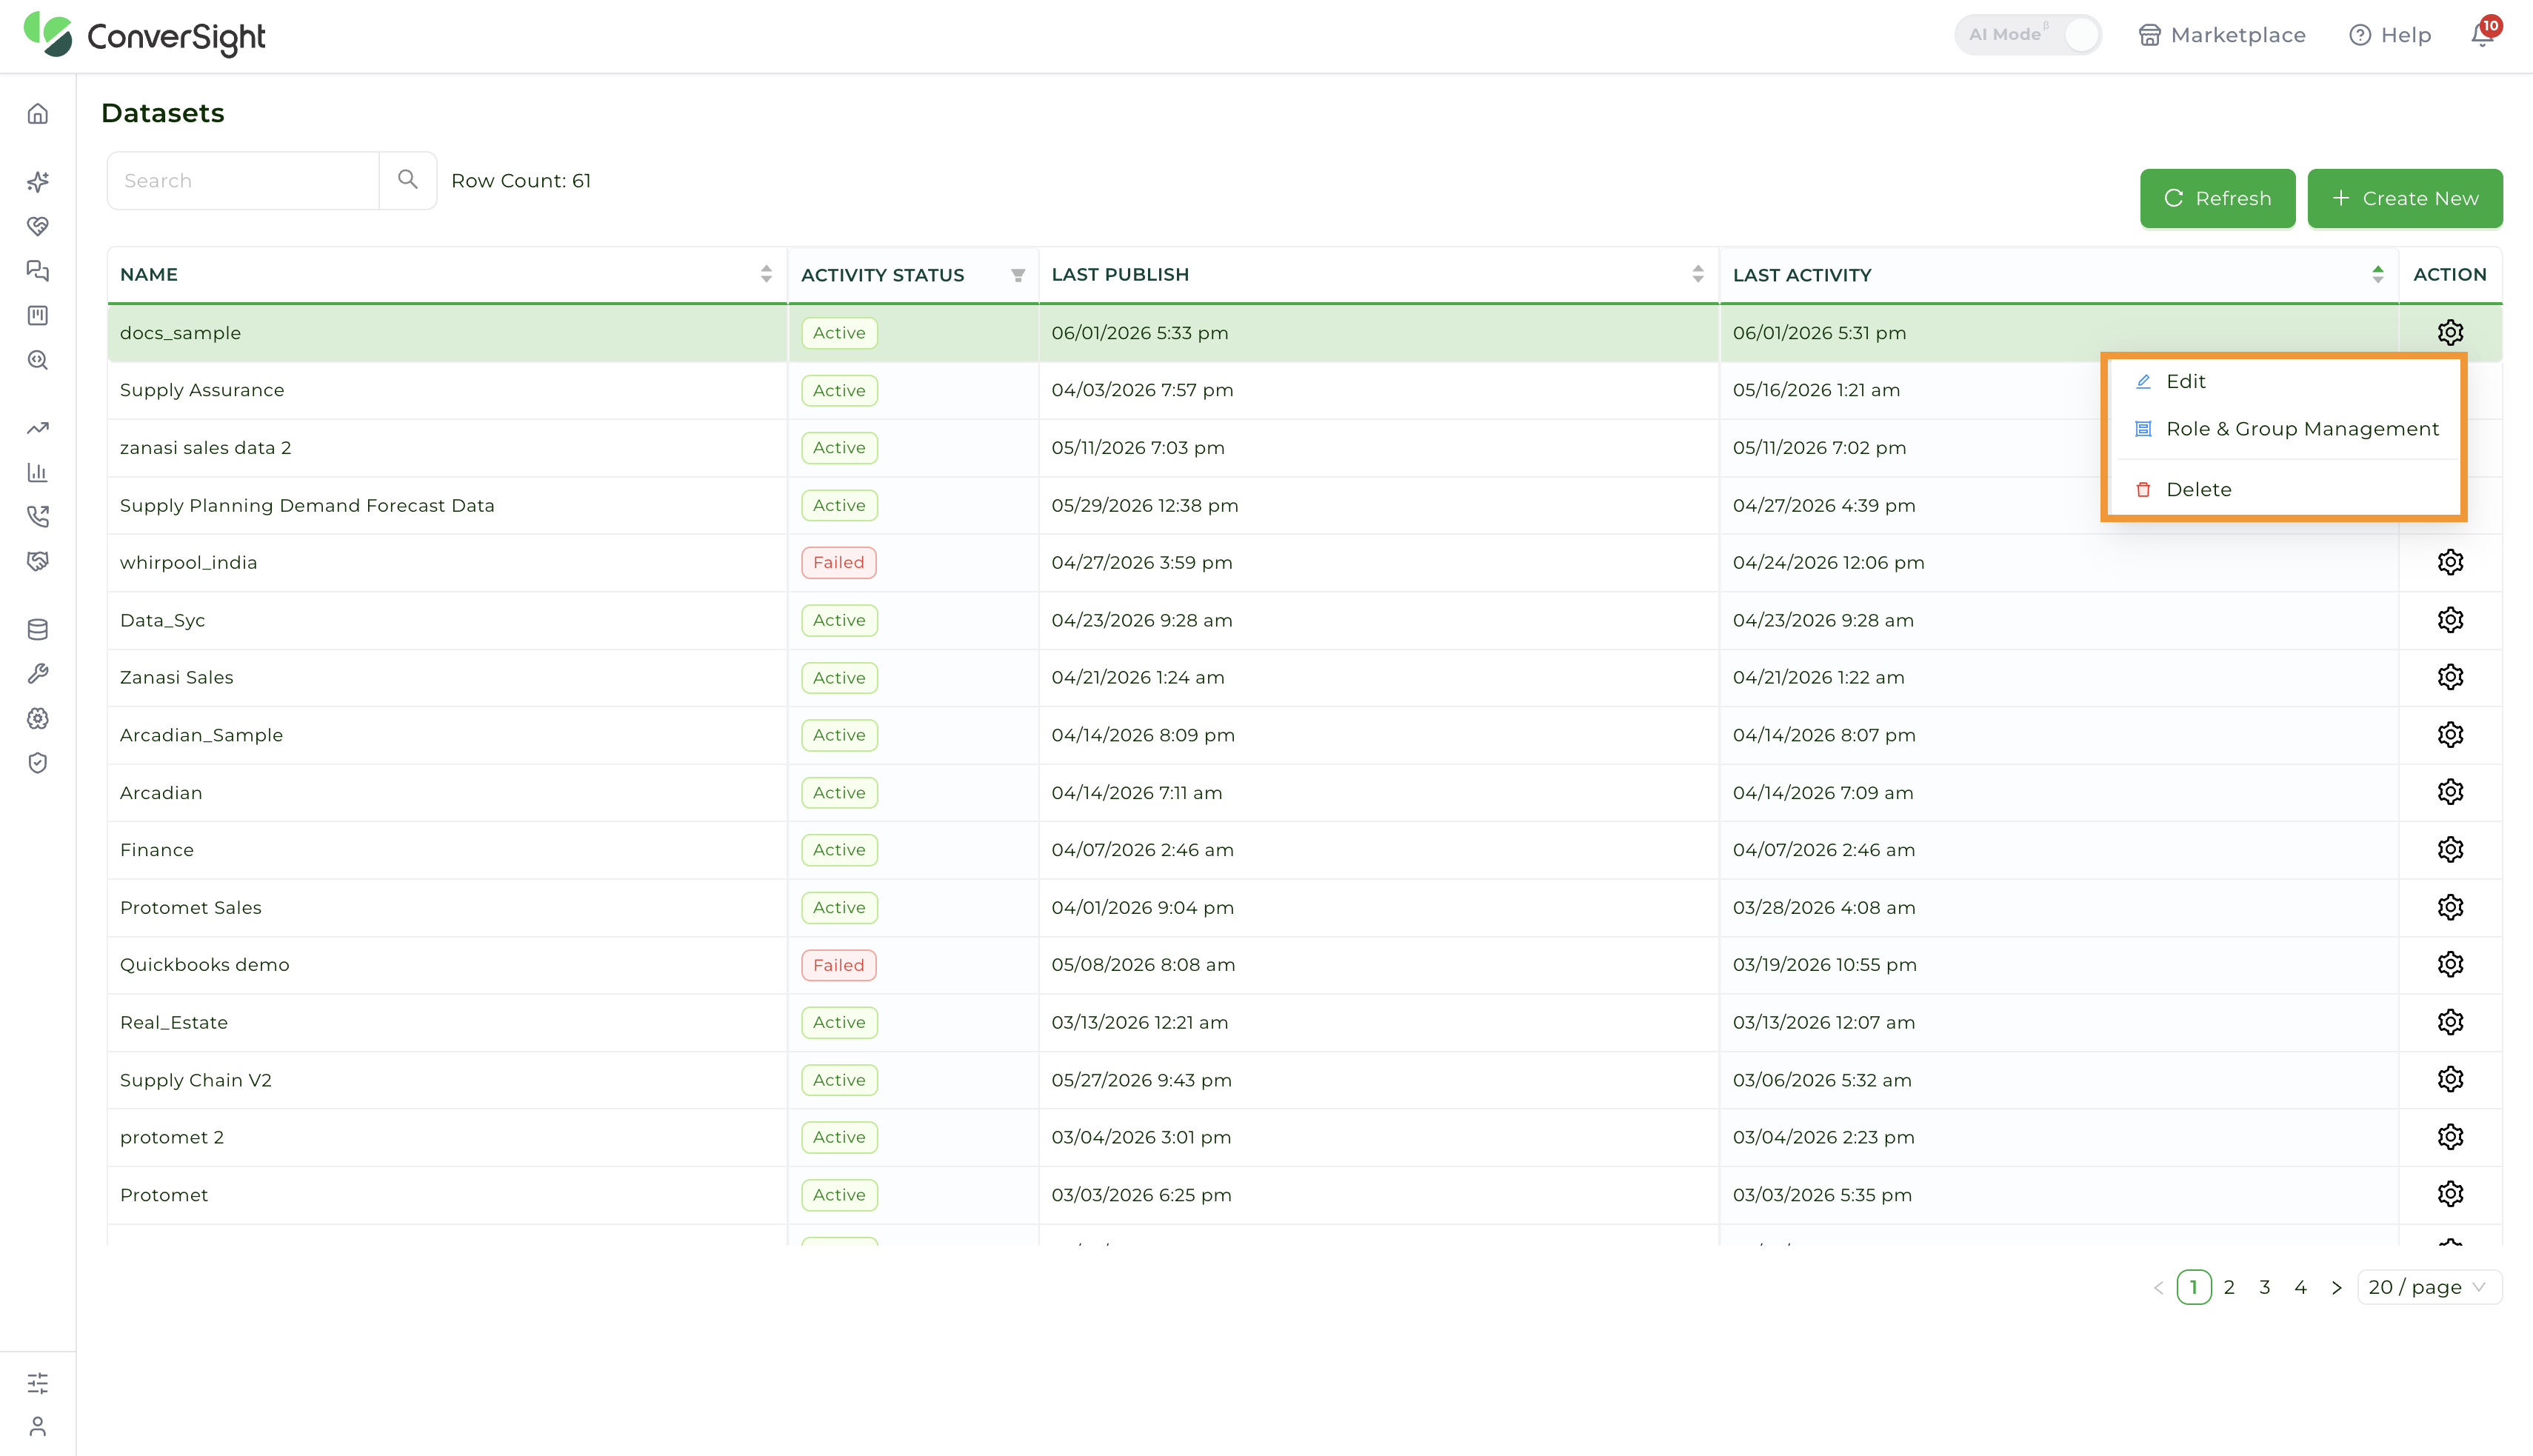Click the phone call sidebar icon

coord(38,516)
